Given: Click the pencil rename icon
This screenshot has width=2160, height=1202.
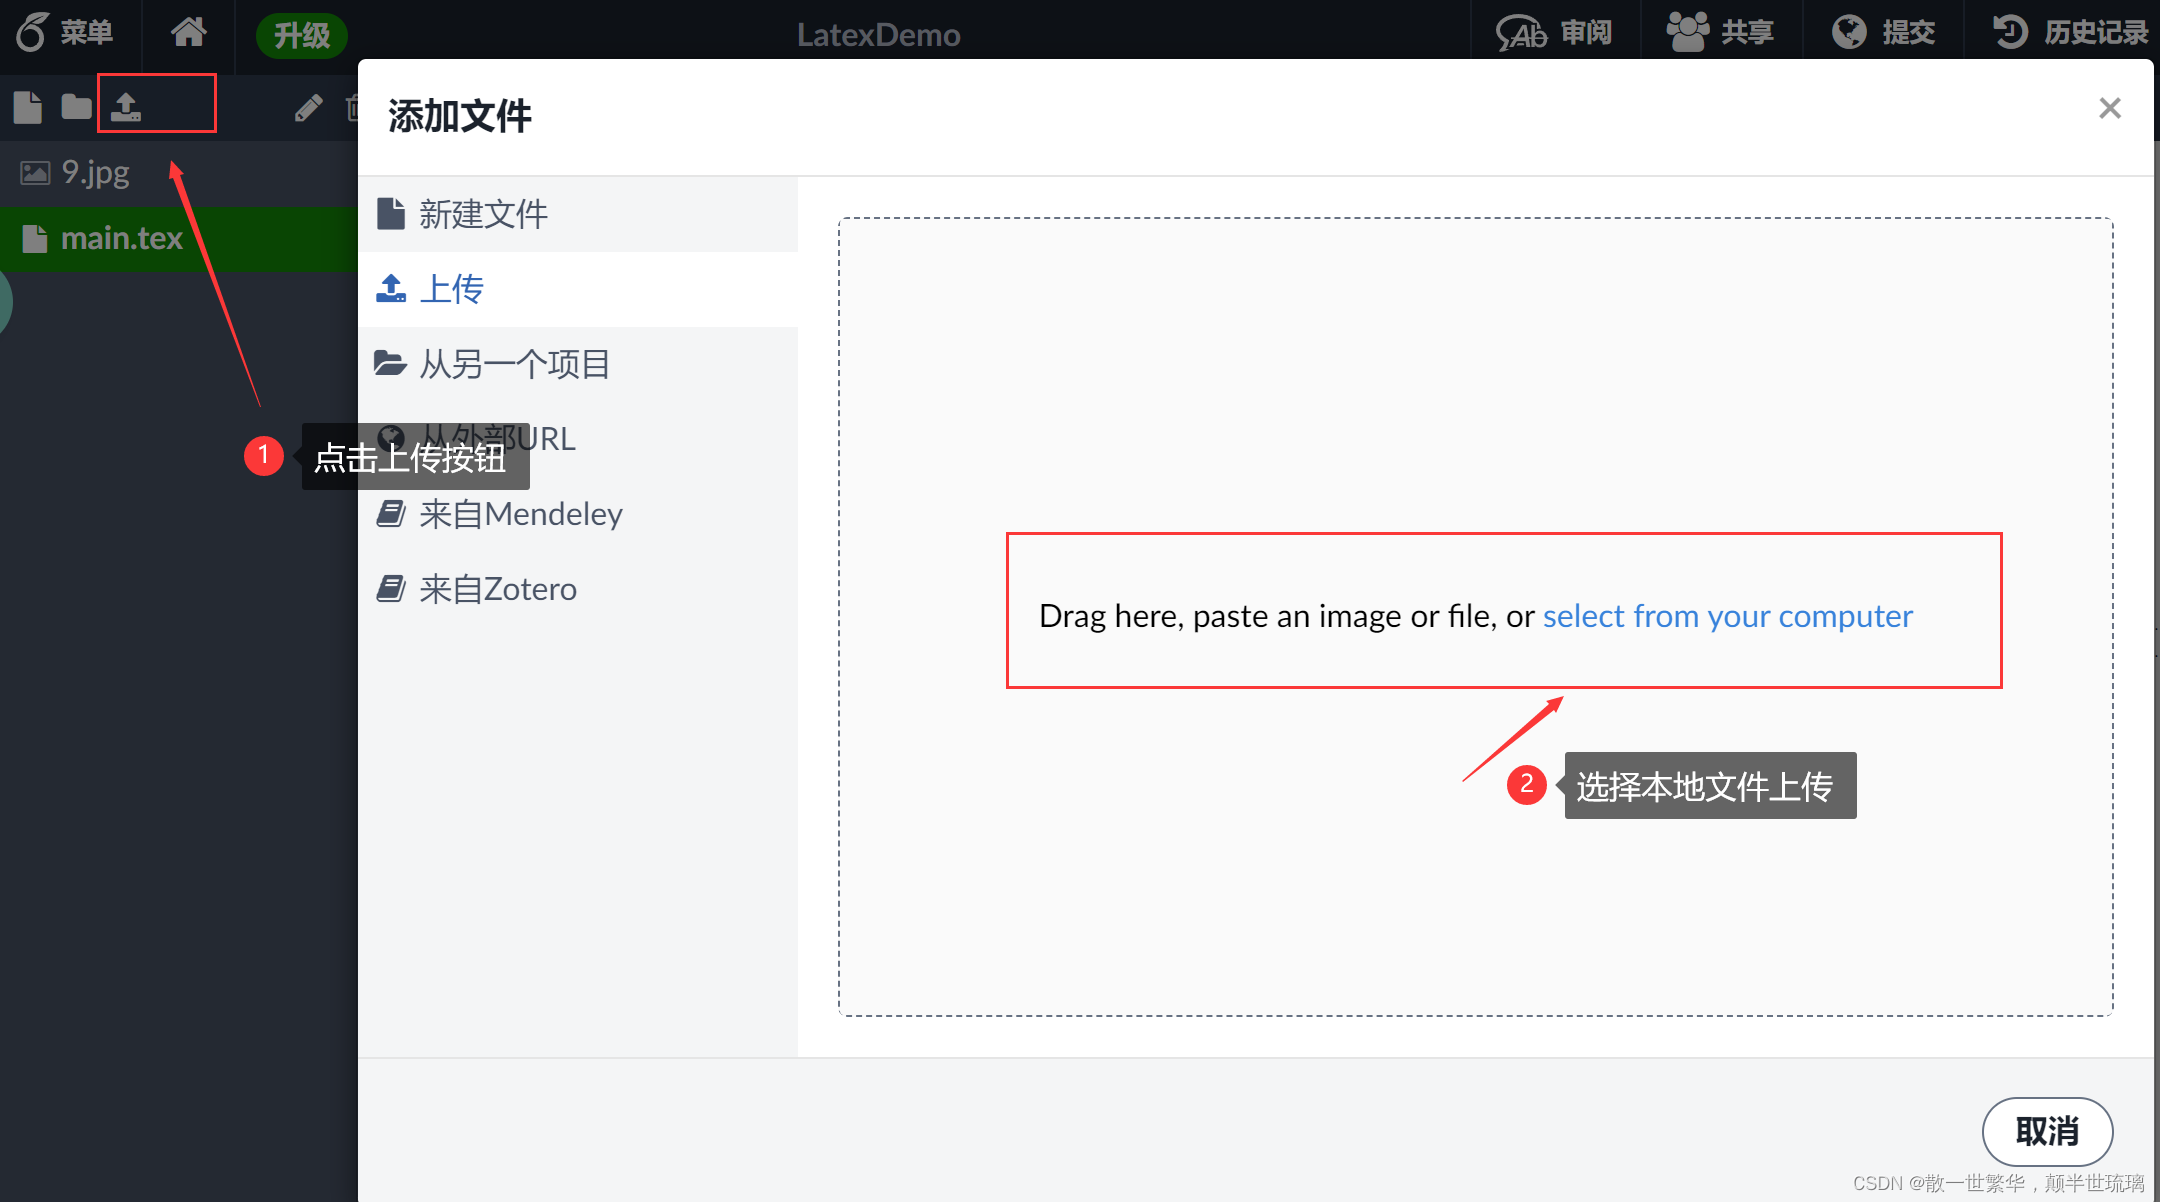Looking at the screenshot, I should (308, 107).
